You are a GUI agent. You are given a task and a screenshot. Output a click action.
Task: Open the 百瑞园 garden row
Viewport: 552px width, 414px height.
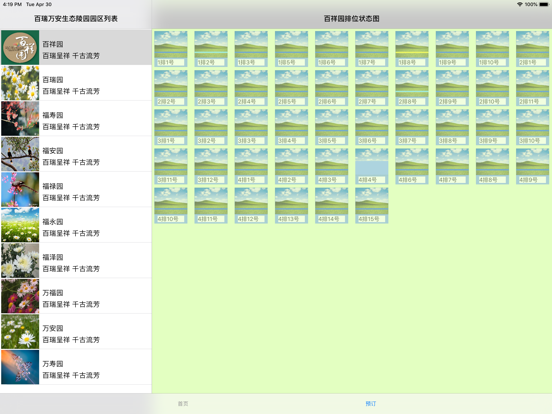coord(76,83)
